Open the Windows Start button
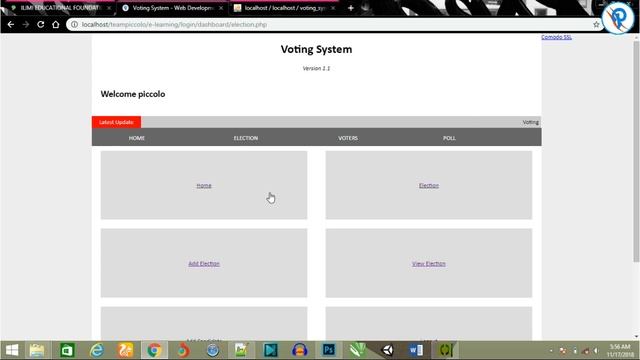 coord(12,350)
